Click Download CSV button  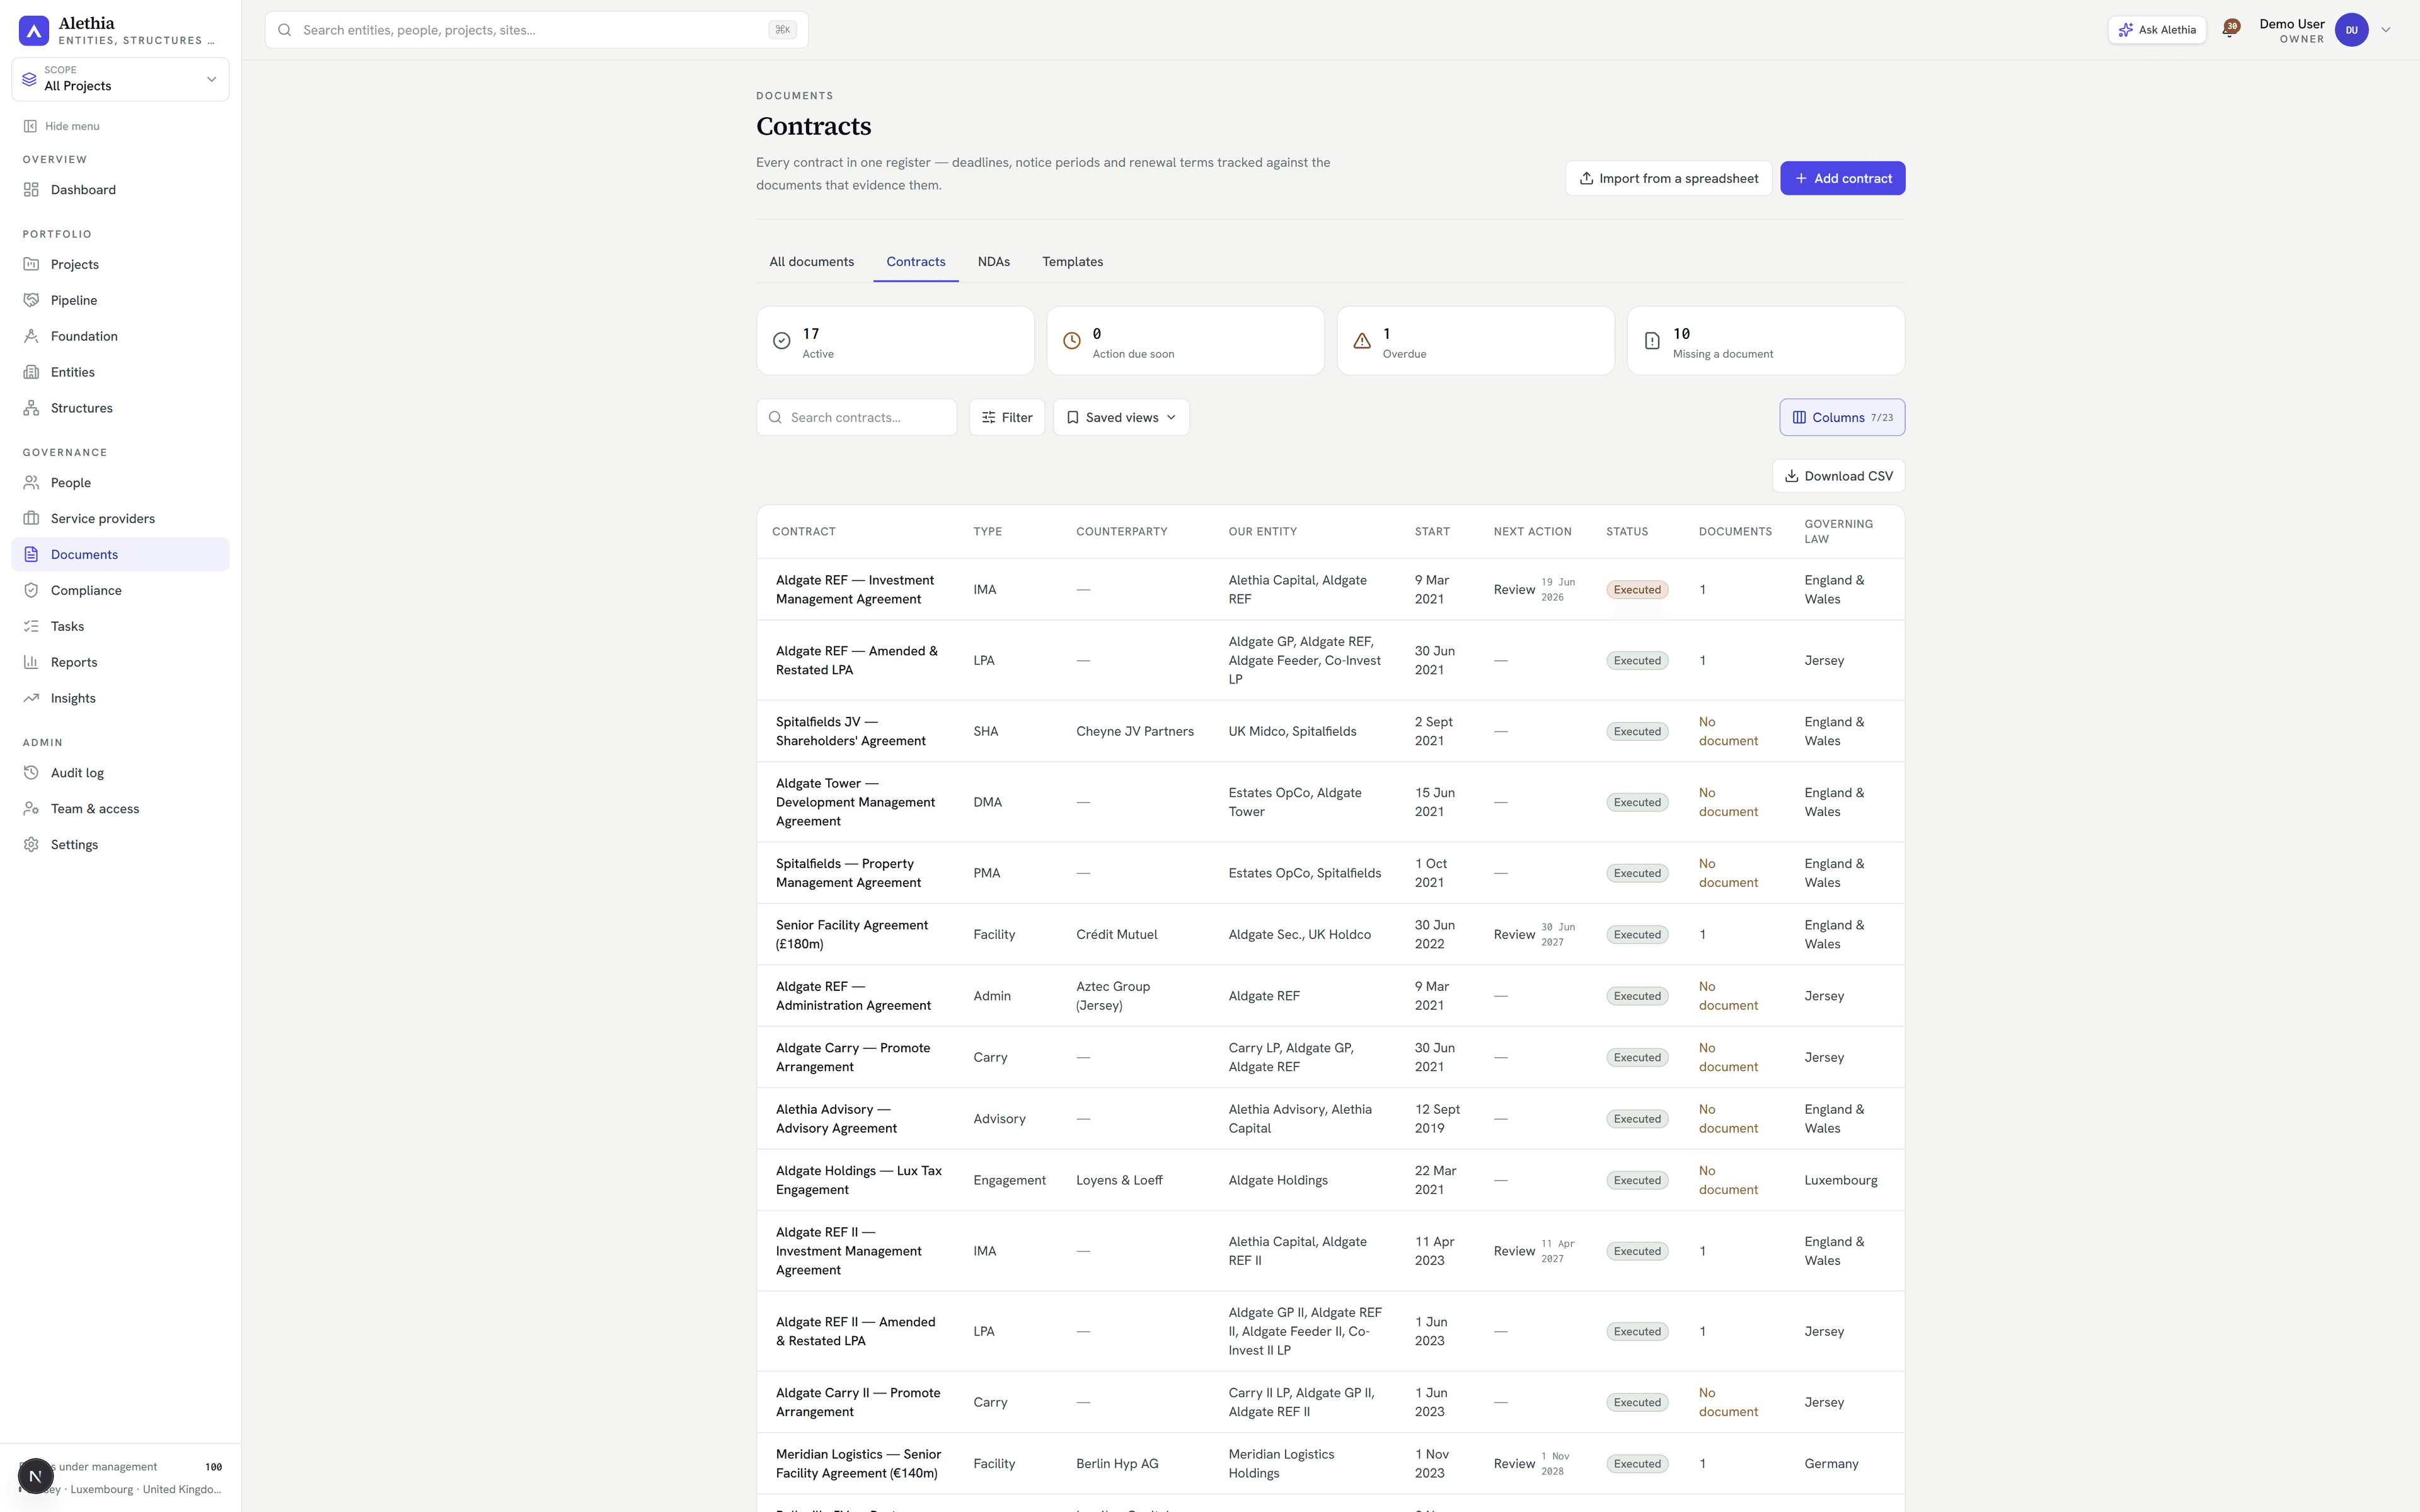point(1838,476)
